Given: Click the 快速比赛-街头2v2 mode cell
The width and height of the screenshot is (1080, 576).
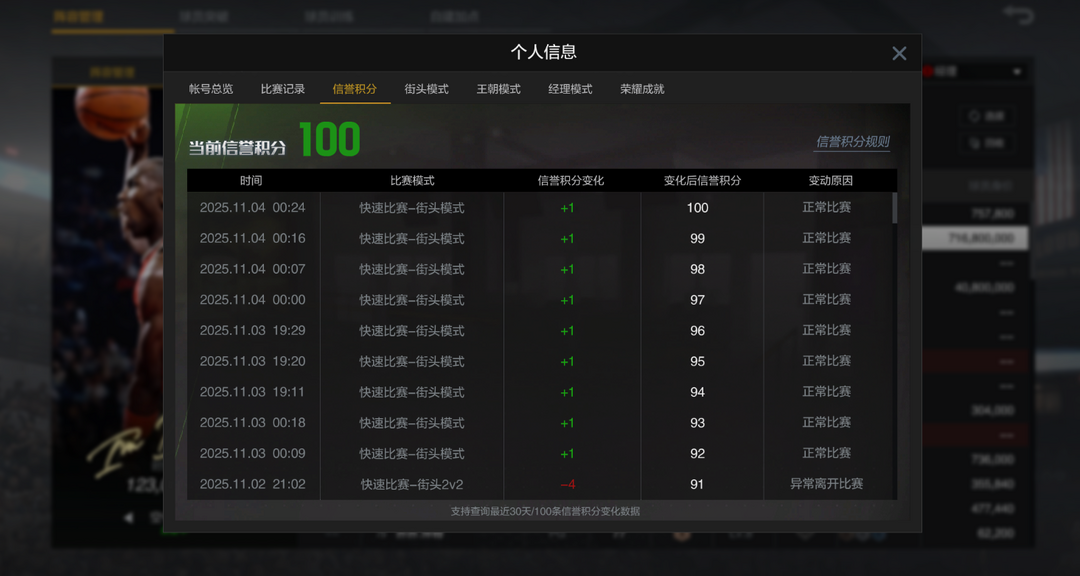Looking at the screenshot, I should 412,484.
